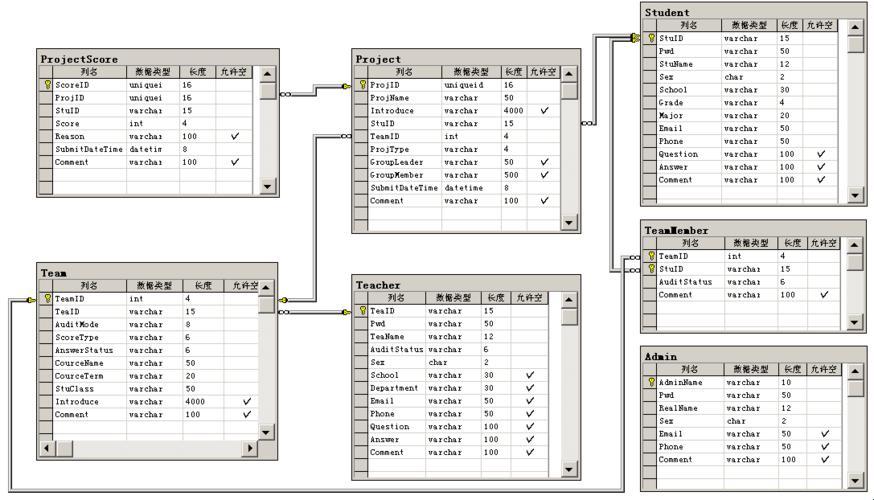Click the scroll down arrow in ProjectScore table
The width and height of the screenshot is (874, 500).
268,186
